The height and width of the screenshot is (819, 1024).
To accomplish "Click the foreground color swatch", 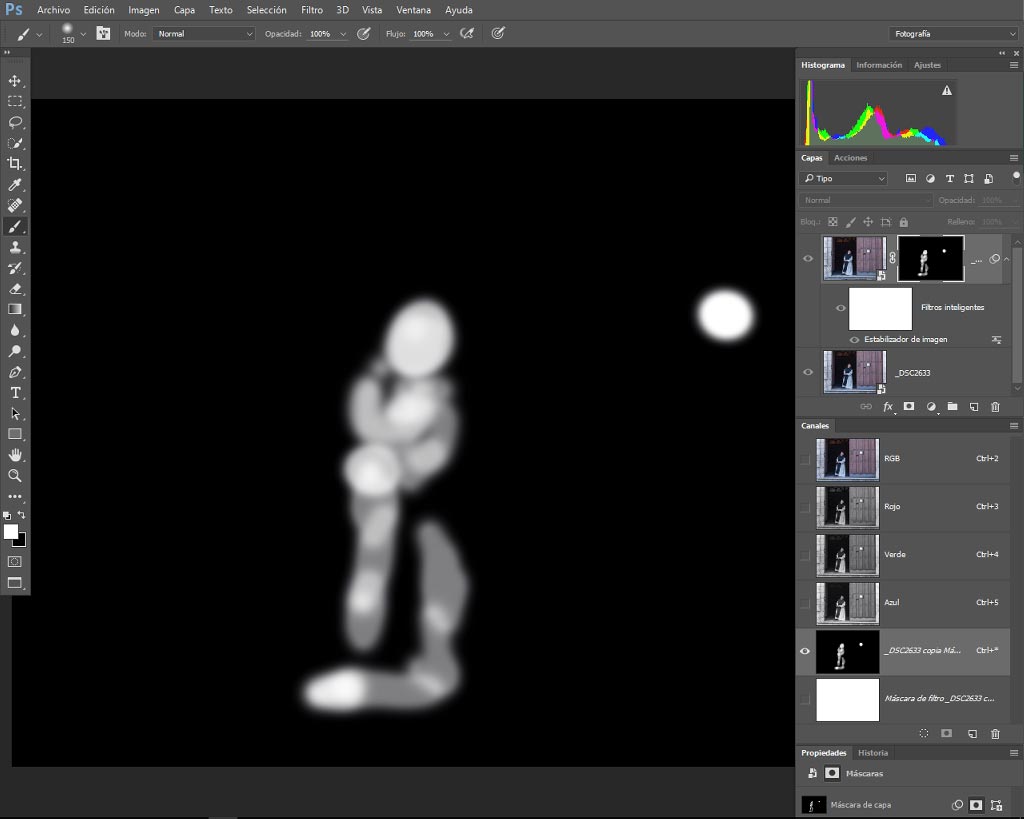I will click(10, 532).
